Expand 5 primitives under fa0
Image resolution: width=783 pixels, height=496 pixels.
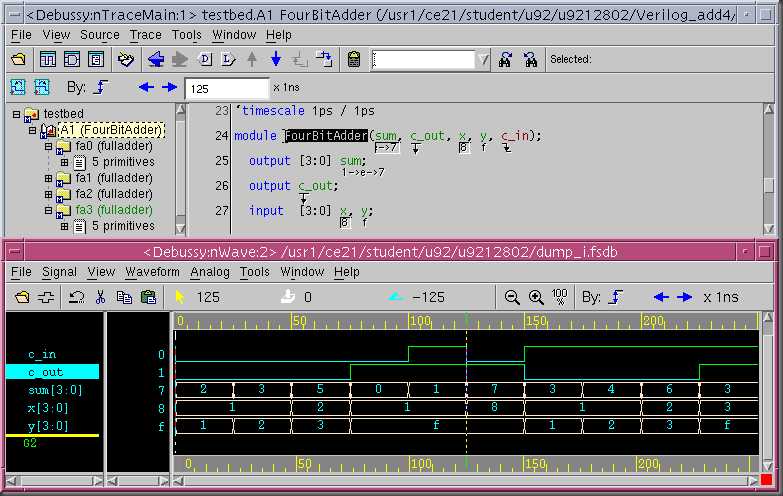[64, 162]
